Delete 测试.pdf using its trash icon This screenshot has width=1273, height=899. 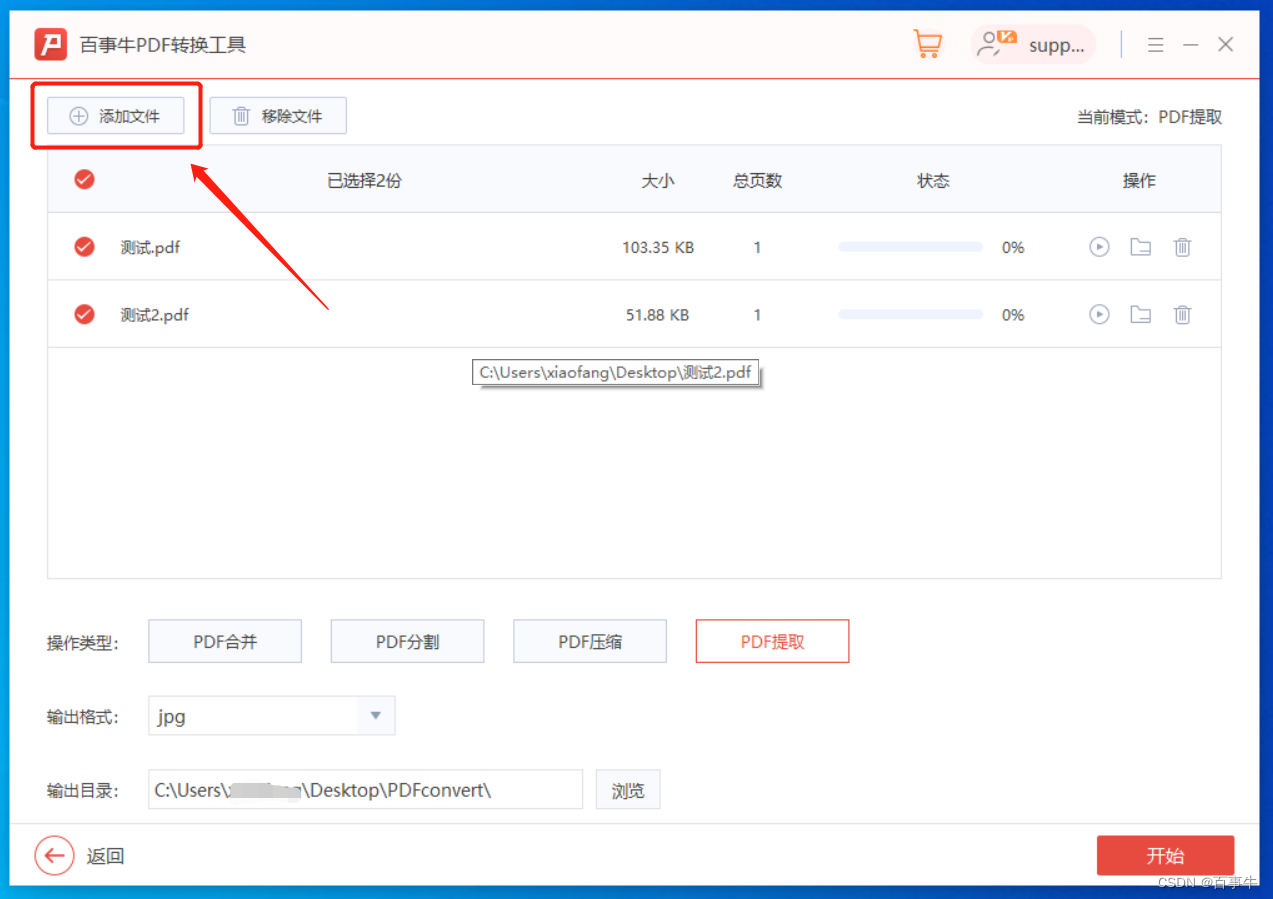(1182, 247)
